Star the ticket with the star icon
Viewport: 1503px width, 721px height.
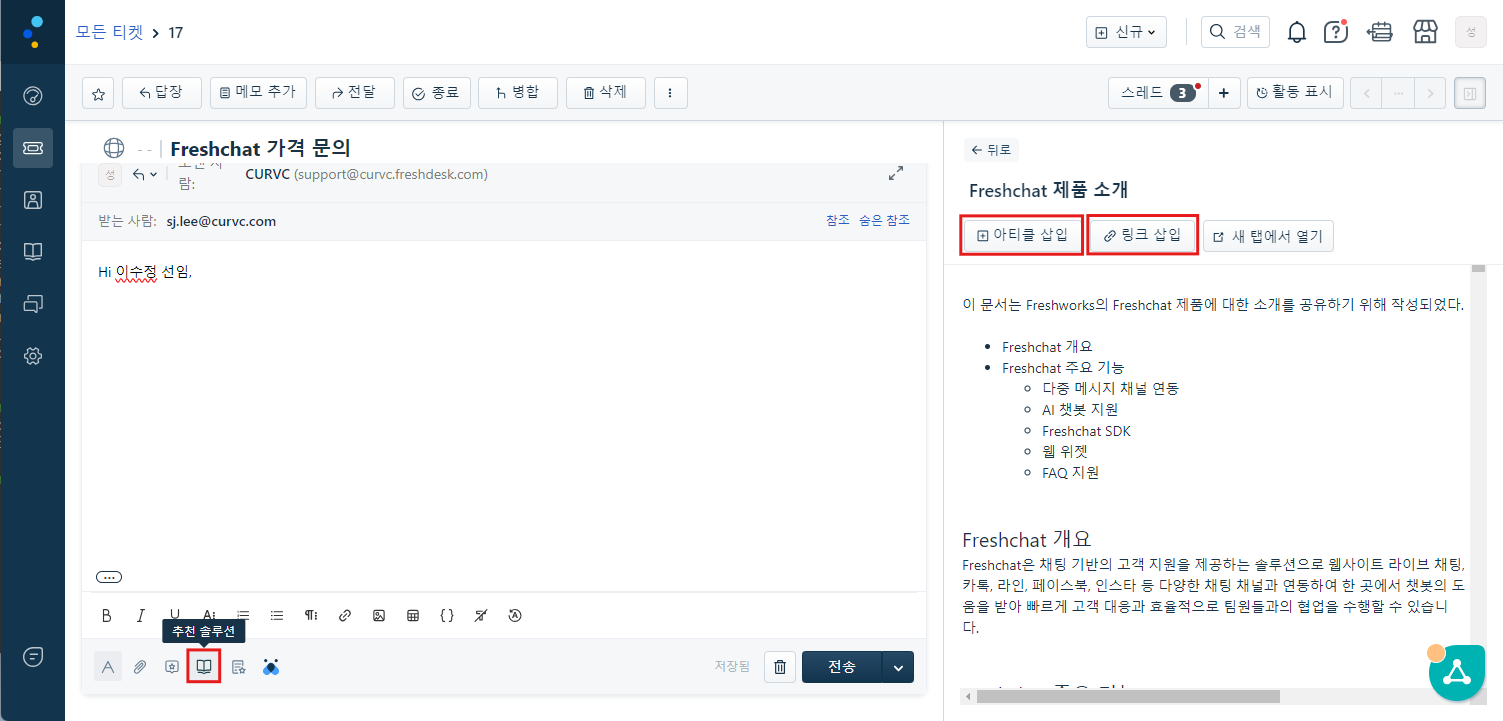point(98,93)
